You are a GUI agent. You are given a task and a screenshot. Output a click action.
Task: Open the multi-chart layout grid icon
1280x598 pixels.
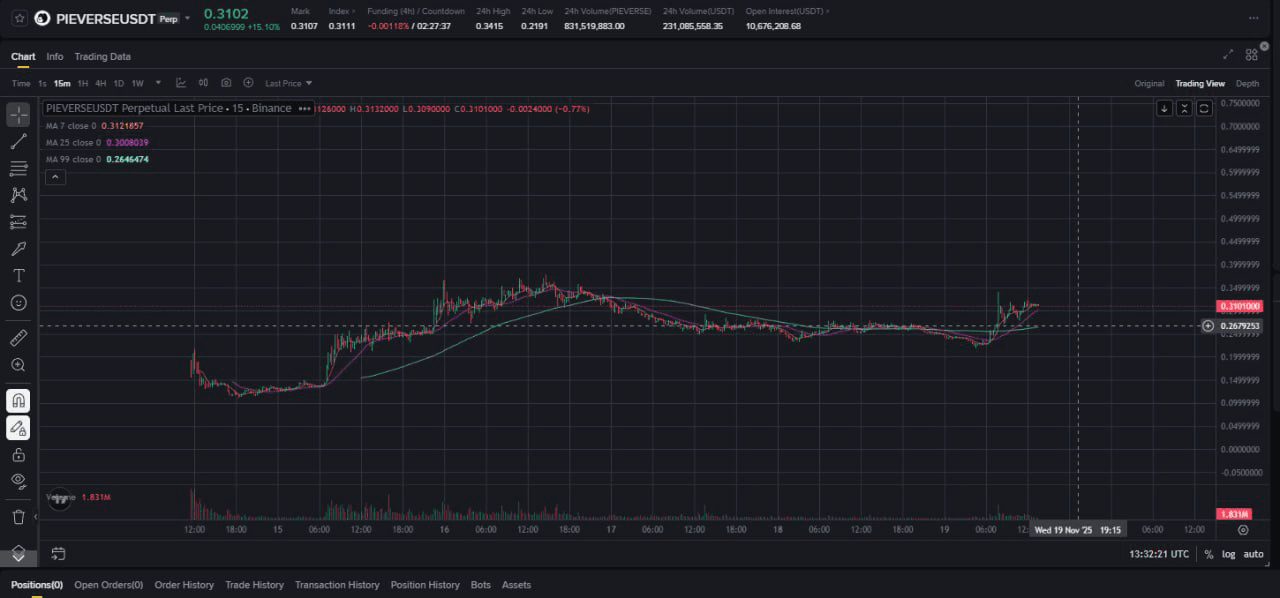(1250, 55)
